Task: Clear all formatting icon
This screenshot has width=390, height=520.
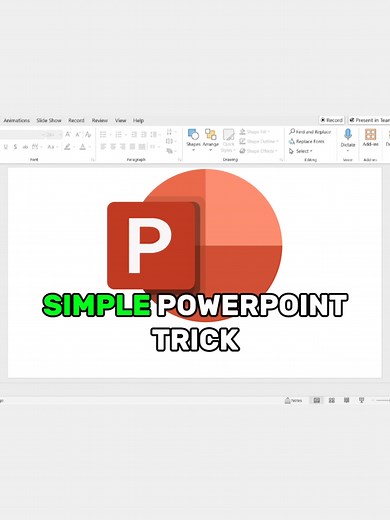Action: (x=88, y=134)
